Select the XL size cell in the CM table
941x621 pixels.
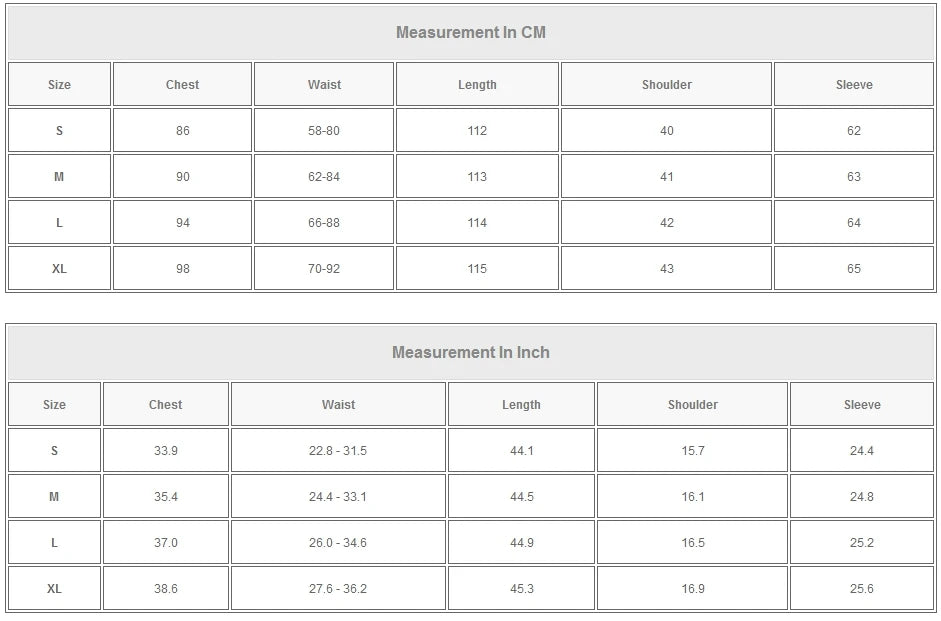coord(59,269)
